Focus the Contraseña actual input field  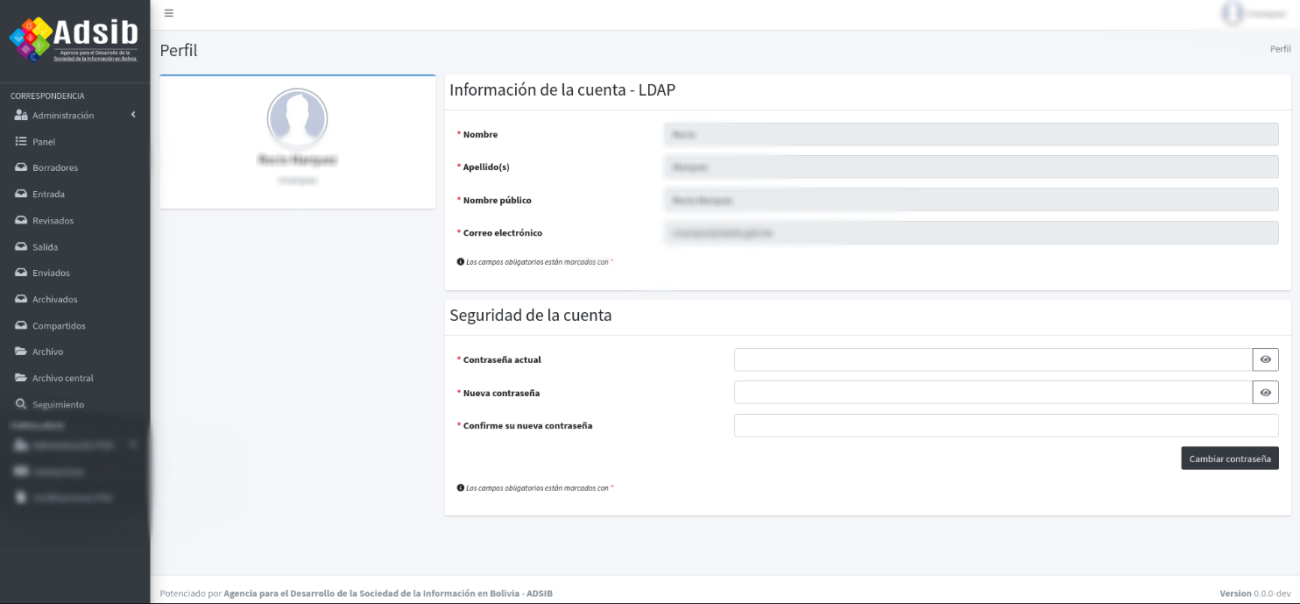click(x=992, y=360)
